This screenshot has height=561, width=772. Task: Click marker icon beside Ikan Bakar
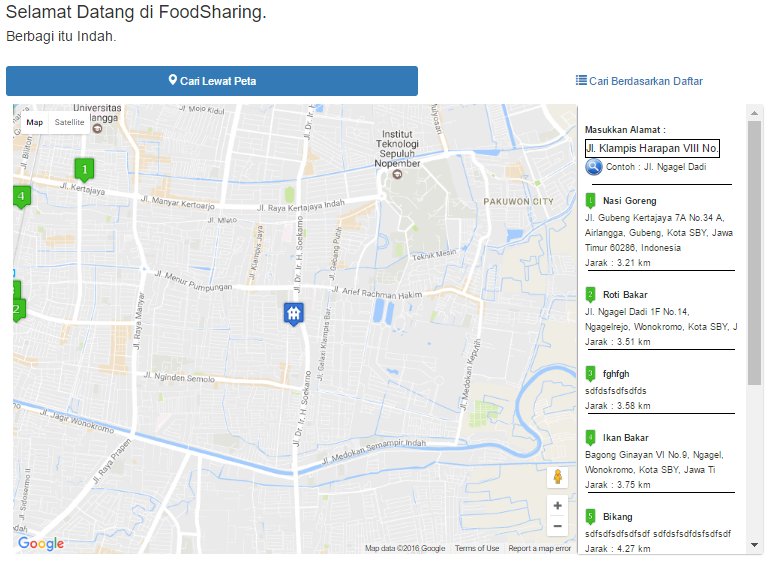[590, 438]
